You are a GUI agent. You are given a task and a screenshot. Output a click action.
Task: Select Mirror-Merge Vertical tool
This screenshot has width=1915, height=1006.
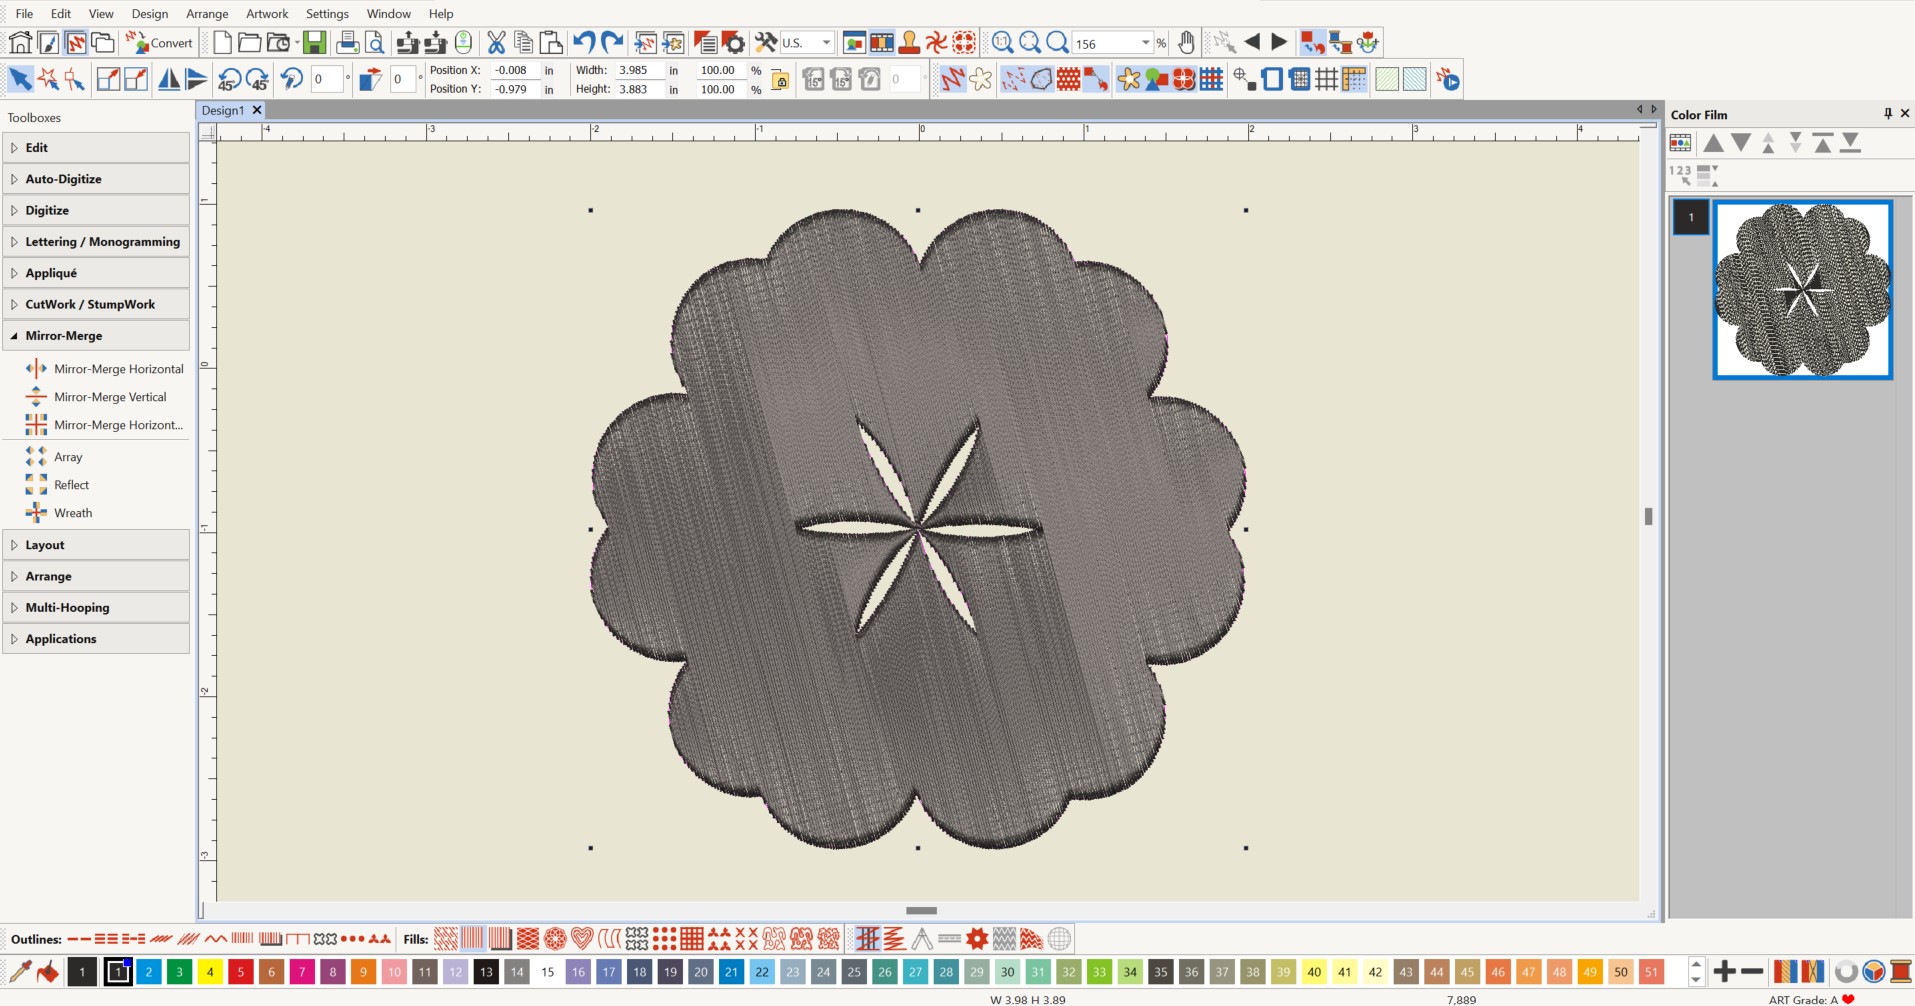pyautogui.click(x=97, y=397)
